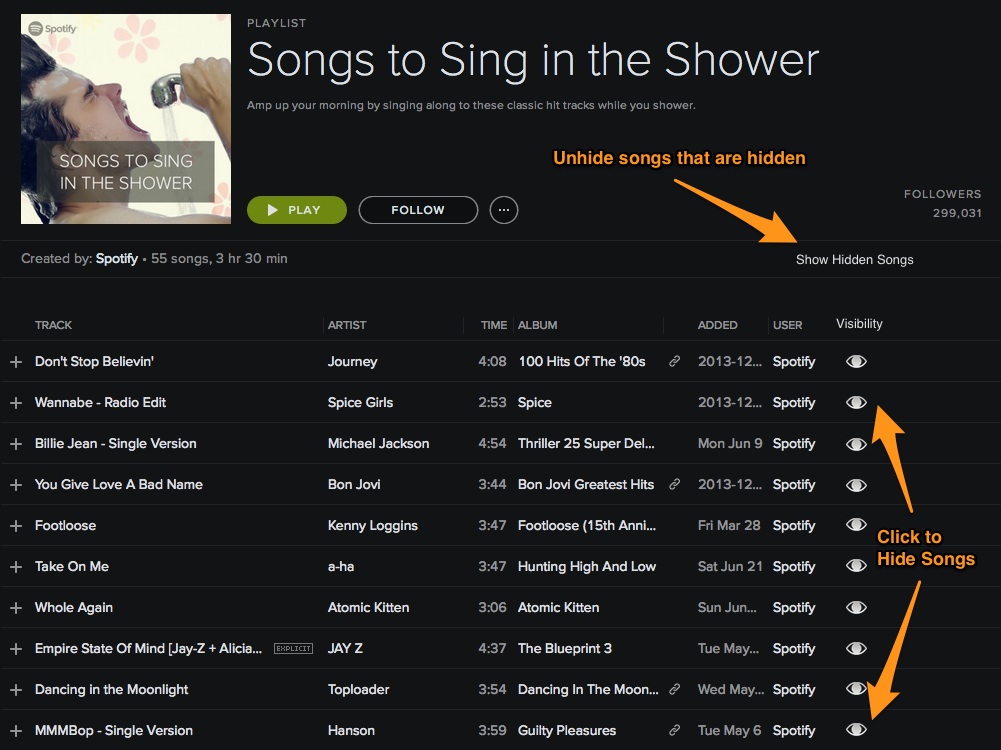Viewport: 1001px width, 750px height.
Task: Click link icon beside Guilty Pleasures album
Action: [674, 730]
